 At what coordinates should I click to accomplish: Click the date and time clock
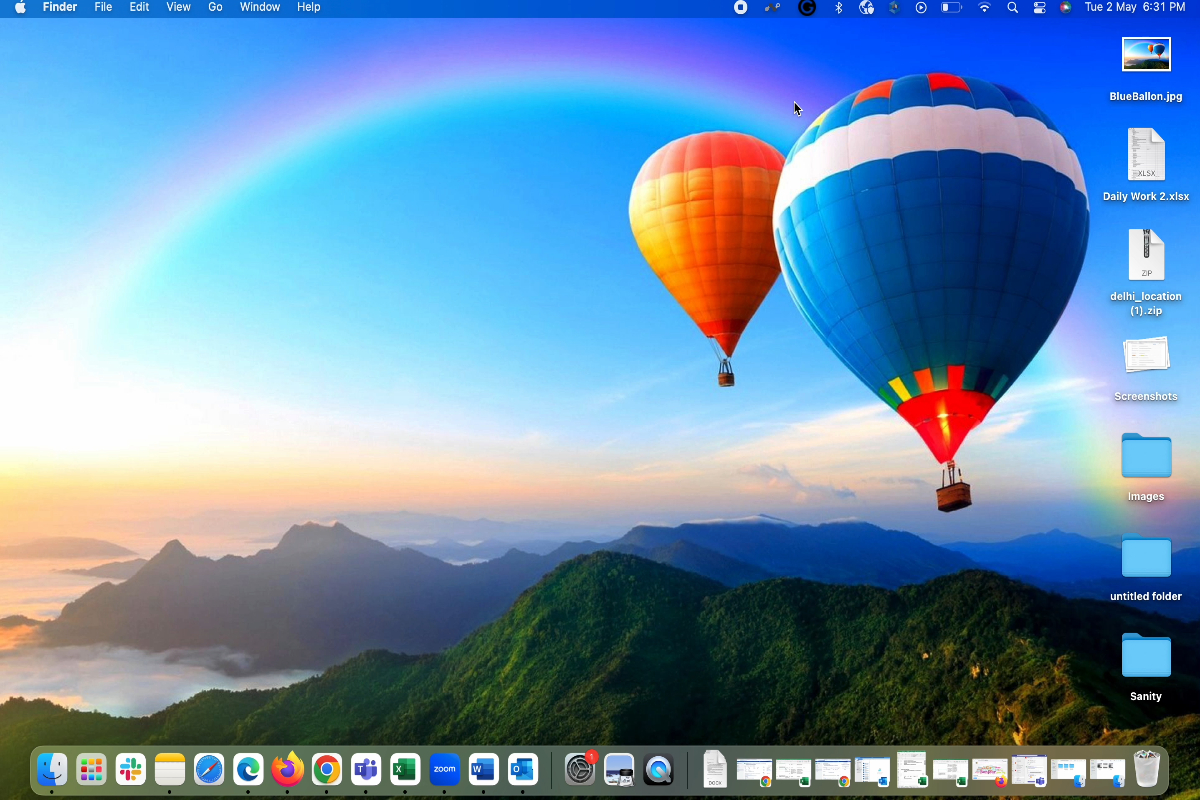pyautogui.click(x=1134, y=7)
